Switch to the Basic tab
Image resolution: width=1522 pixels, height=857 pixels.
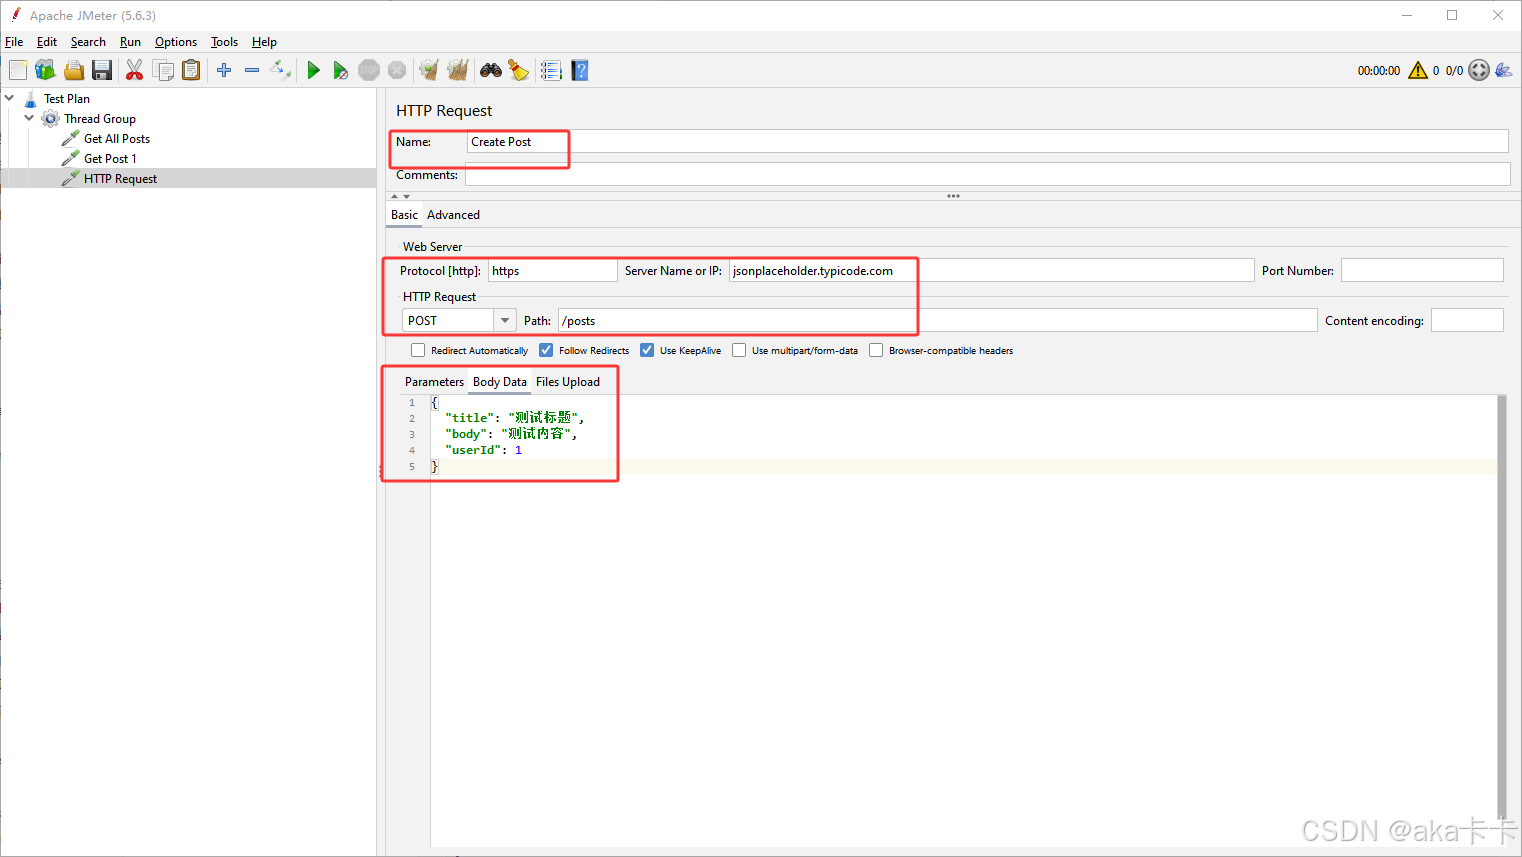404,215
